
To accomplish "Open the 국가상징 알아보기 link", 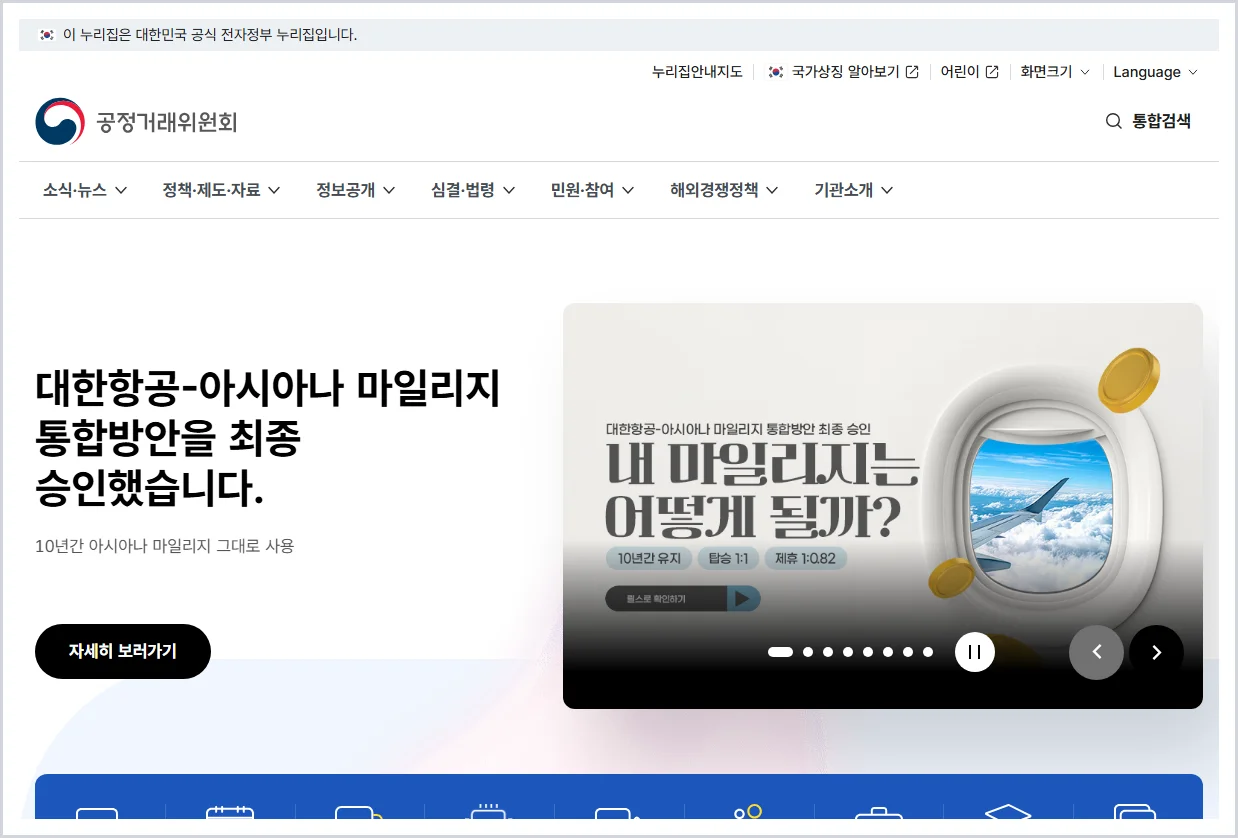I will 843,72.
